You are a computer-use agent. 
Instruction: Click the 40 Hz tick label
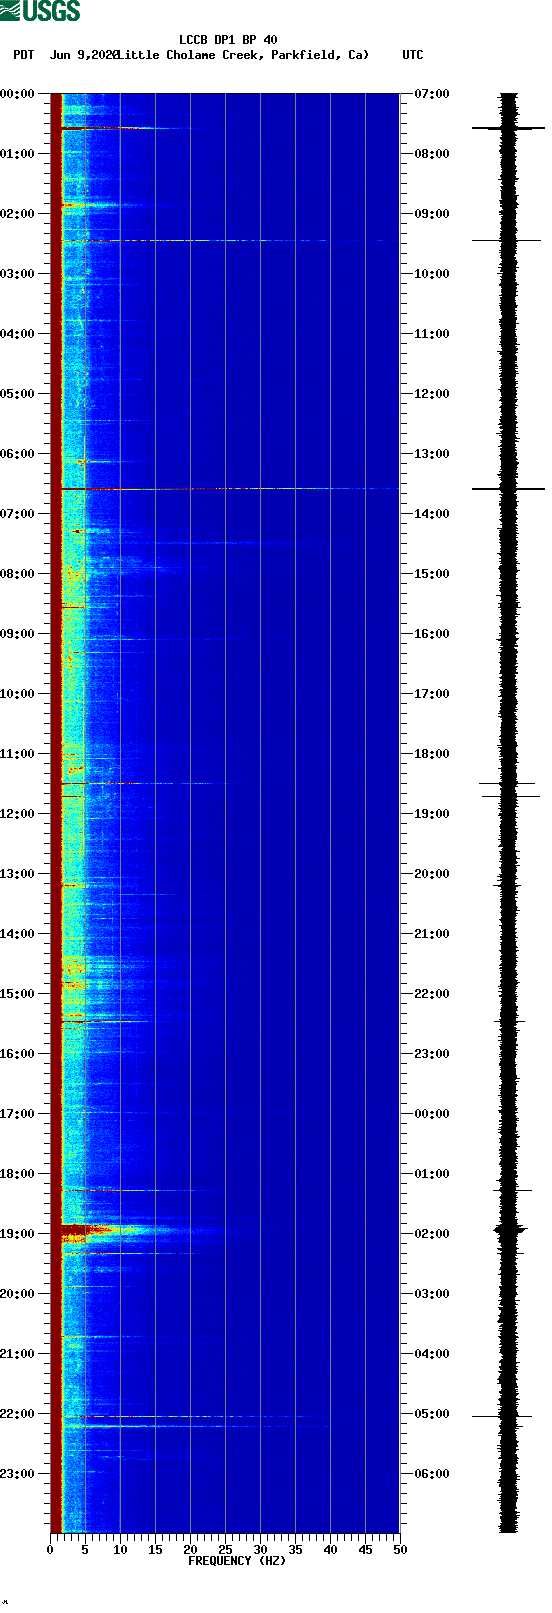point(330,1550)
